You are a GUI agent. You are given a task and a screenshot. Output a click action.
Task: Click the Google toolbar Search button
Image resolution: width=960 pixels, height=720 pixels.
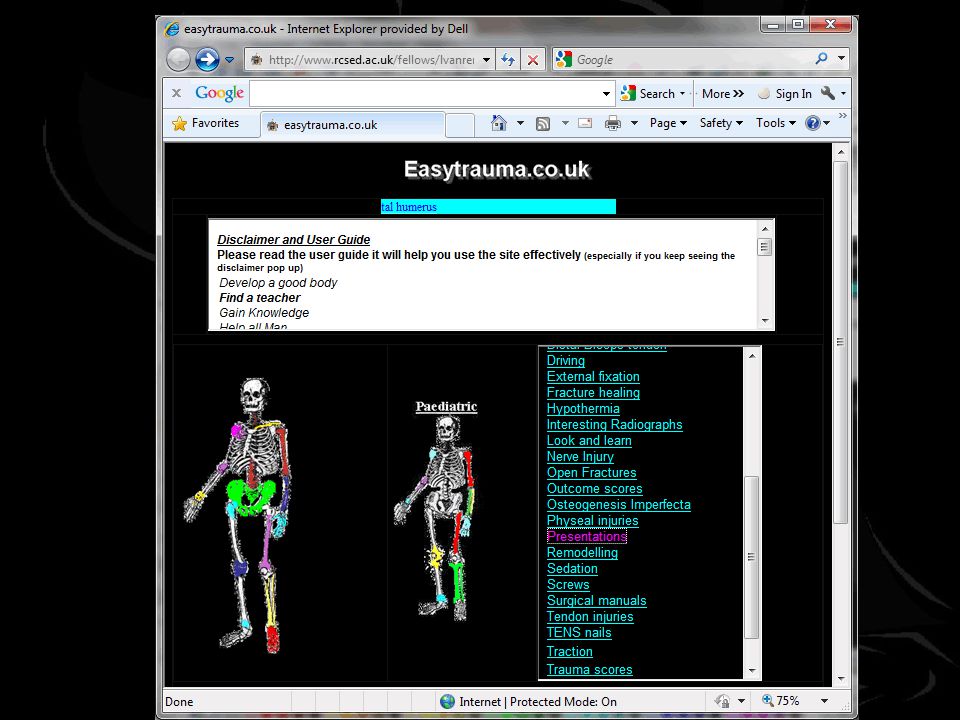(653, 94)
